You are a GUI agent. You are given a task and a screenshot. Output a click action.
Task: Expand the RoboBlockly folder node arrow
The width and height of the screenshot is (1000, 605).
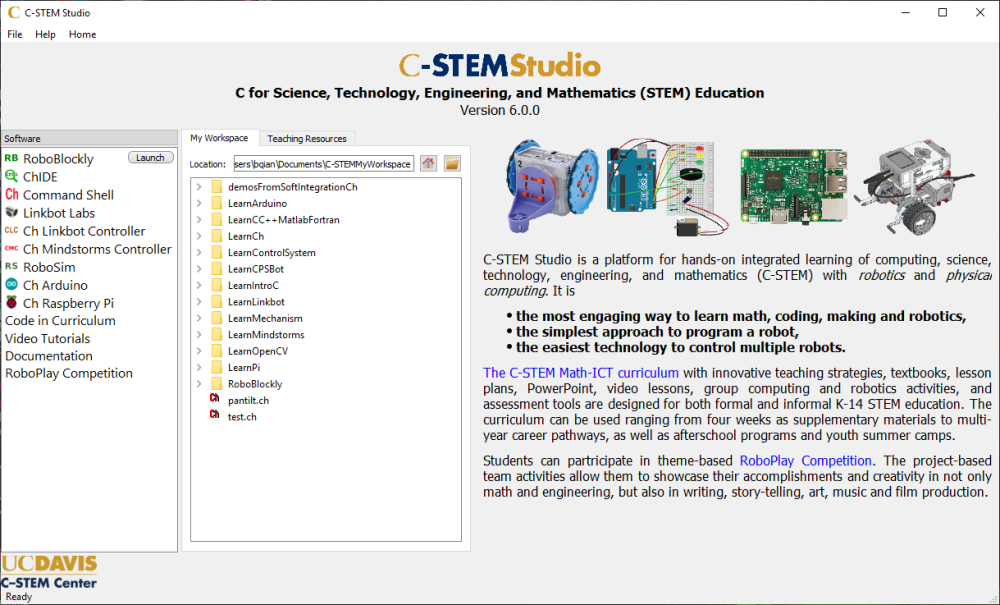pos(199,384)
